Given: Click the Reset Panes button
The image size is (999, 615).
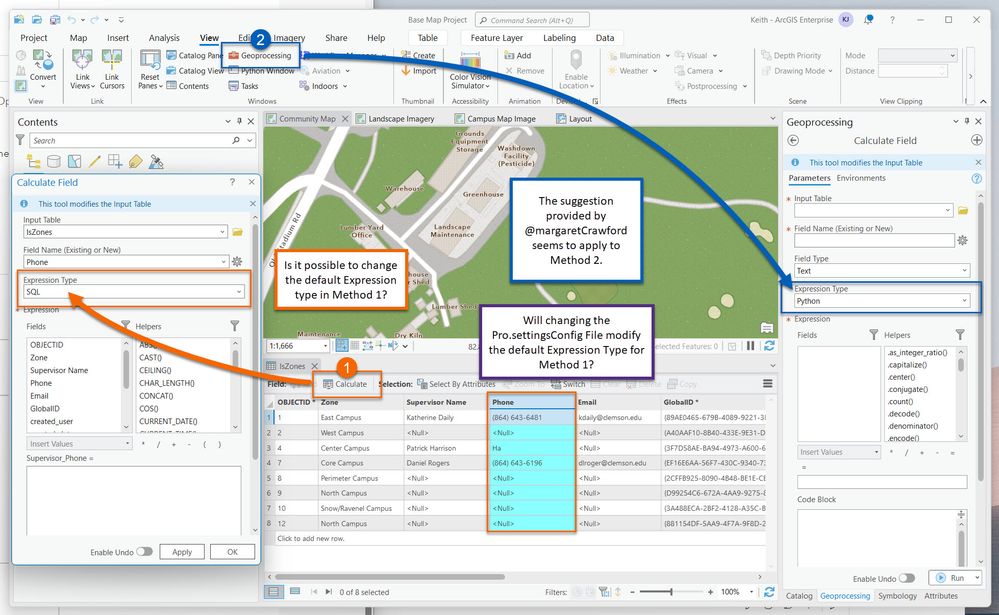Looking at the screenshot, I should pyautogui.click(x=150, y=69).
